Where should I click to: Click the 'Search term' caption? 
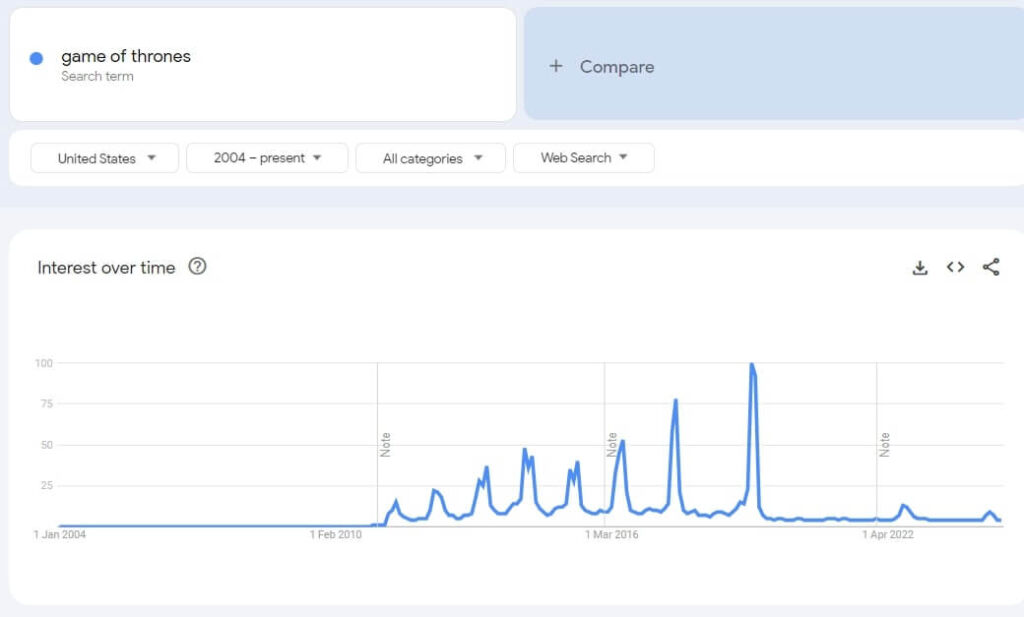(x=97, y=76)
